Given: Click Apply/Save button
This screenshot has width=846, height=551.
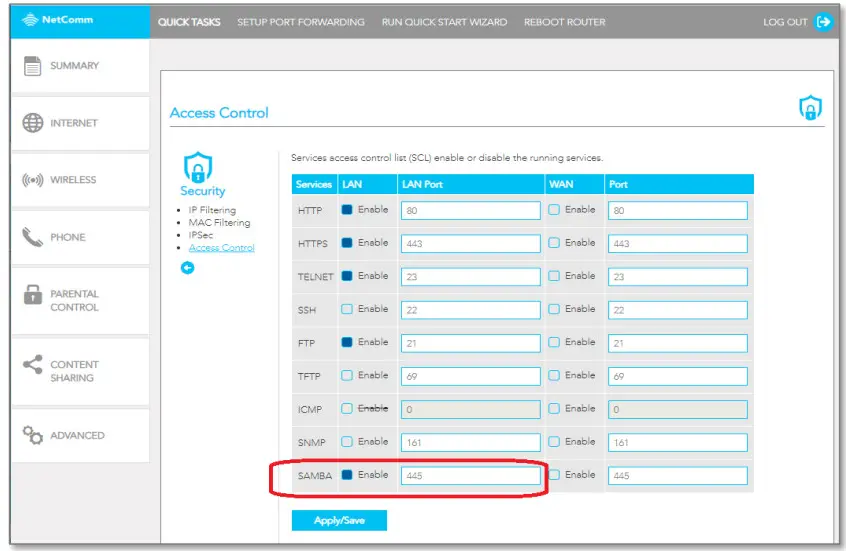Looking at the screenshot, I should click(x=339, y=520).
